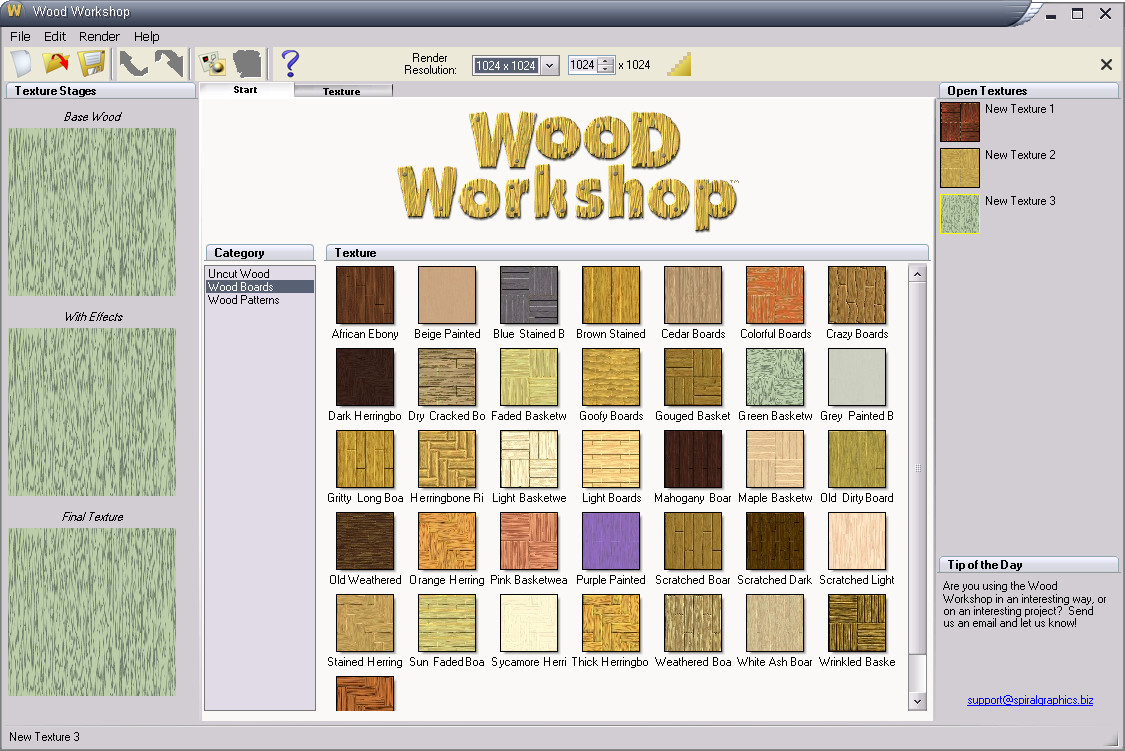Select the Green Basketweave texture
The width and height of the screenshot is (1125, 751).
tap(775, 377)
